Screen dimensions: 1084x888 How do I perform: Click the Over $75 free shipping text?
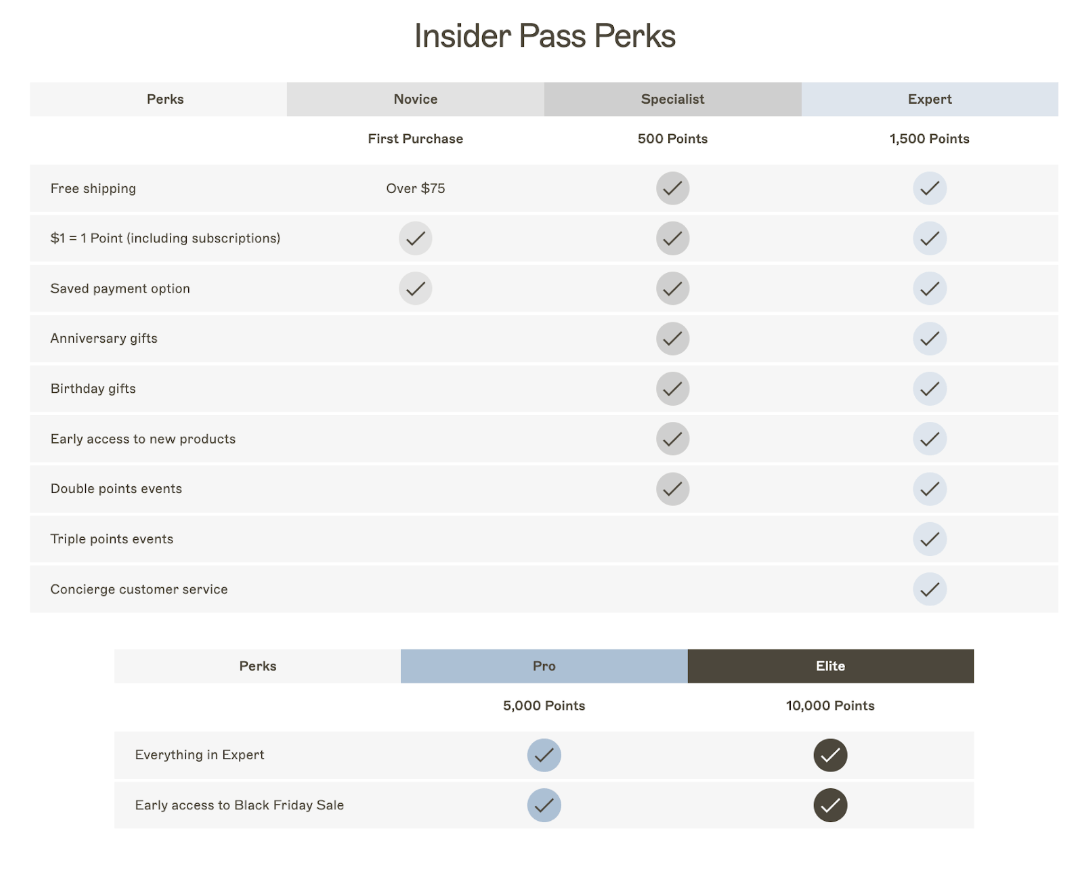[415, 188]
